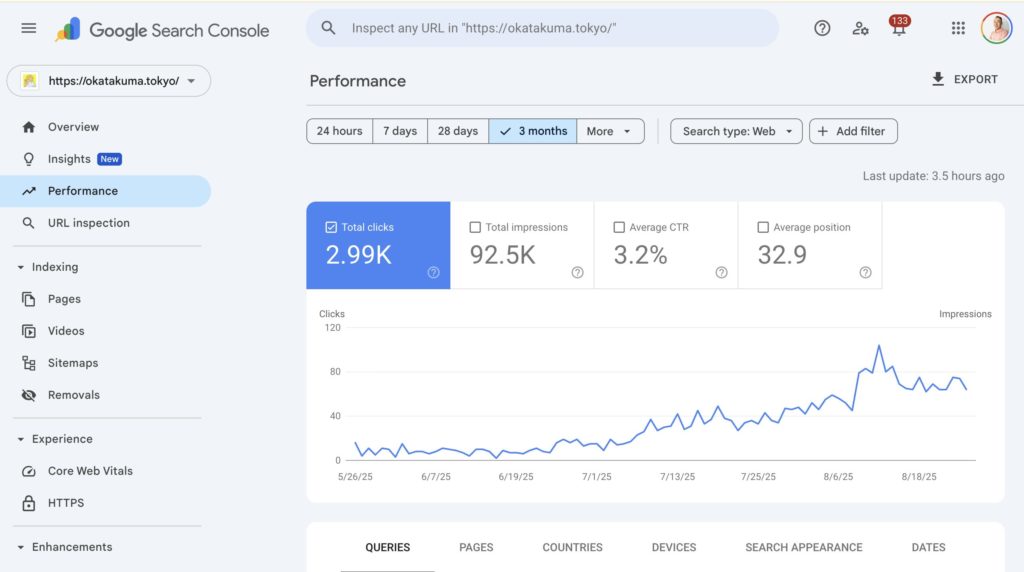Open the More date range dropdown
The width and height of the screenshot is (1024, 572).
610,131
